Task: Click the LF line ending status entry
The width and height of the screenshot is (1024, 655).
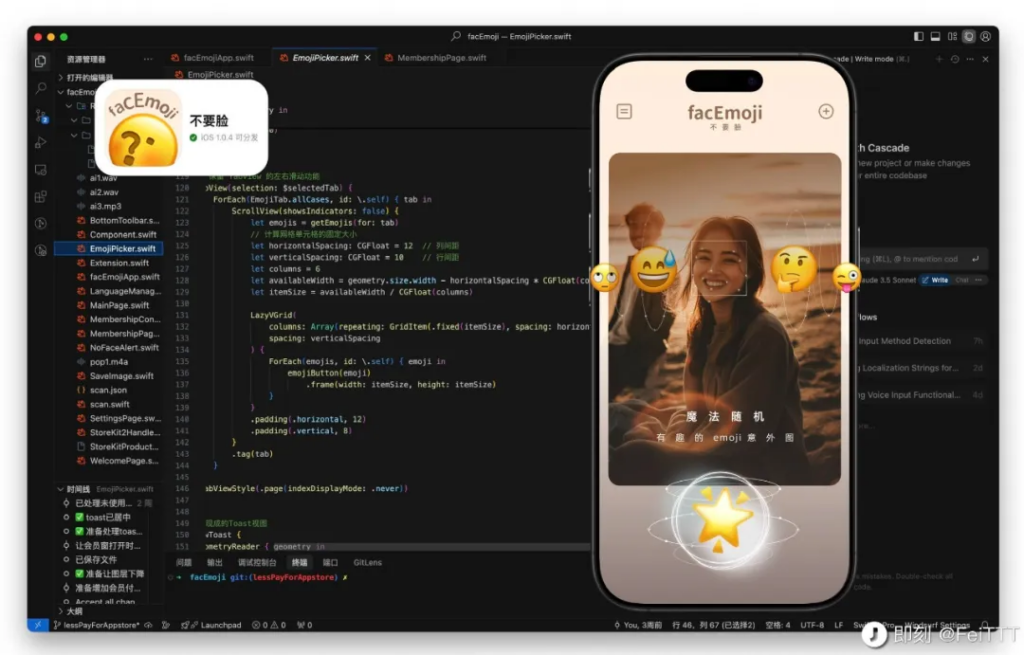Action: pyautogui.click(x=839, y=625)
